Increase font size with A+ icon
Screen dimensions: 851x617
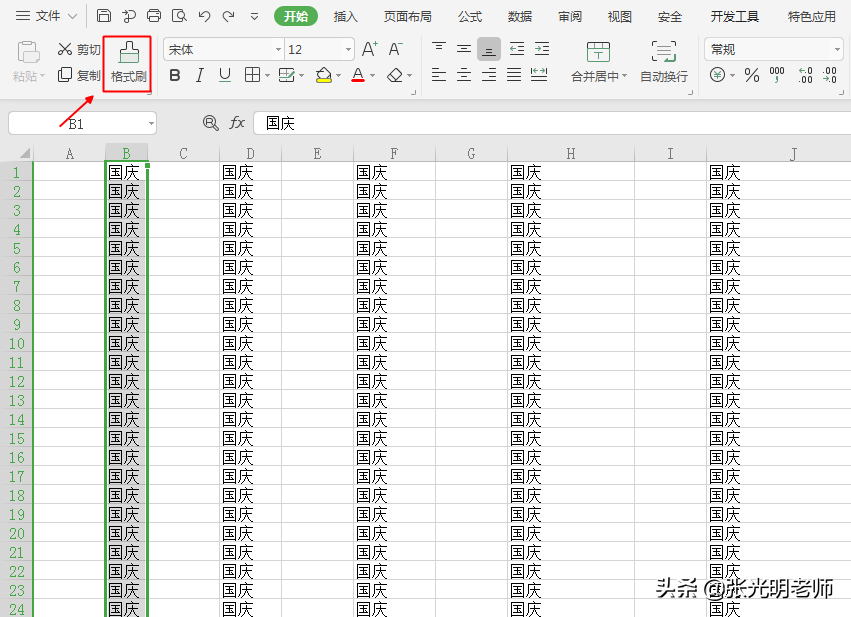click(x=370, y=49)
